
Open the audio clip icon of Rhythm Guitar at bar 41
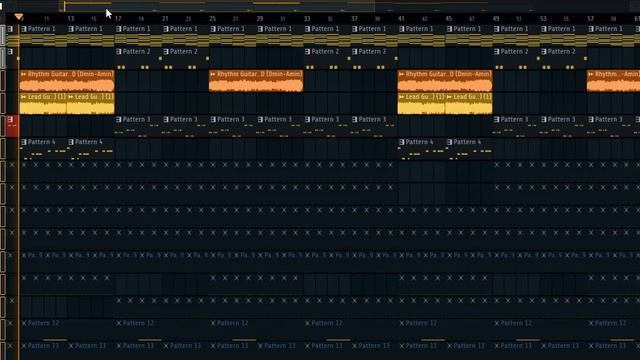coord(401,74)
